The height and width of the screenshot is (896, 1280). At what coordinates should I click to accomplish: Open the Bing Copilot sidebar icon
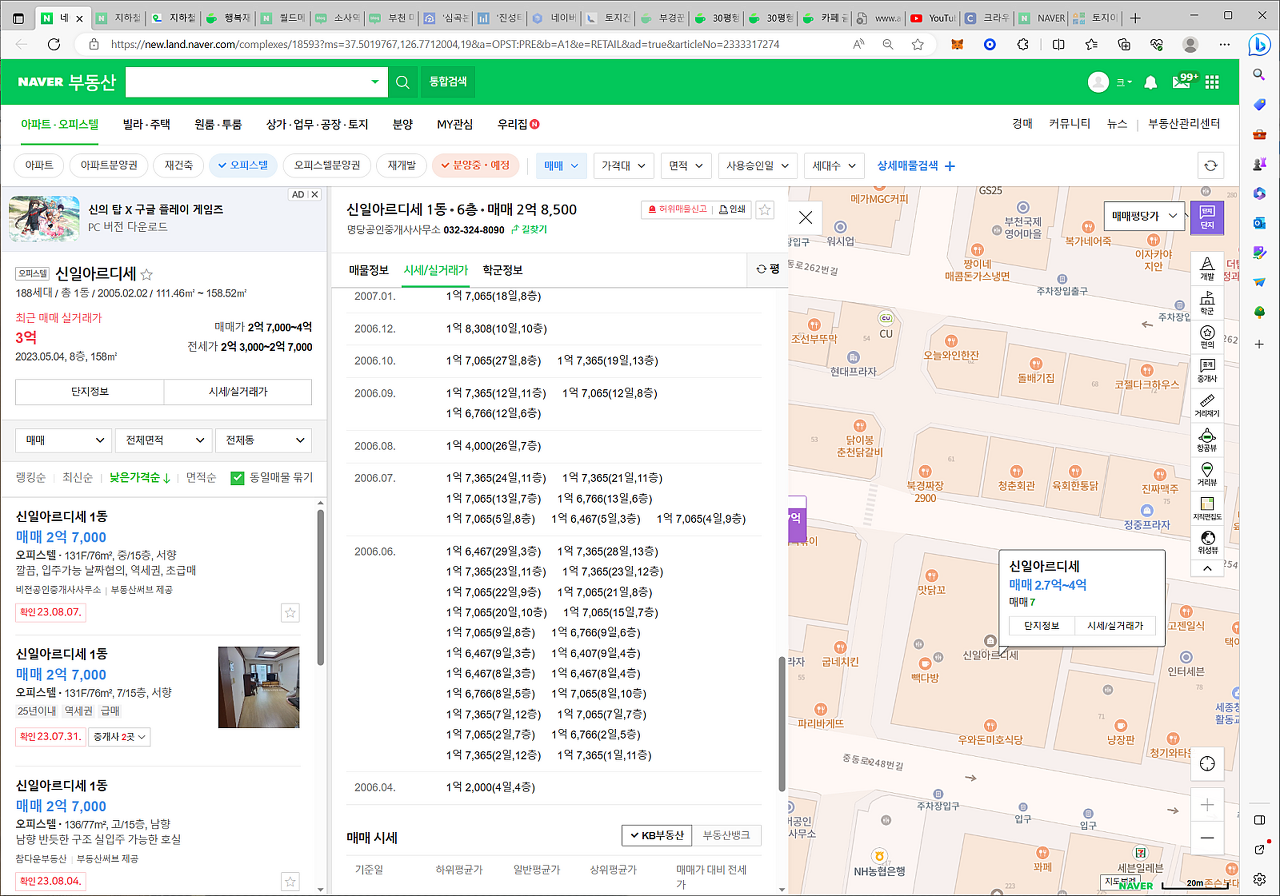[1259, 45]
